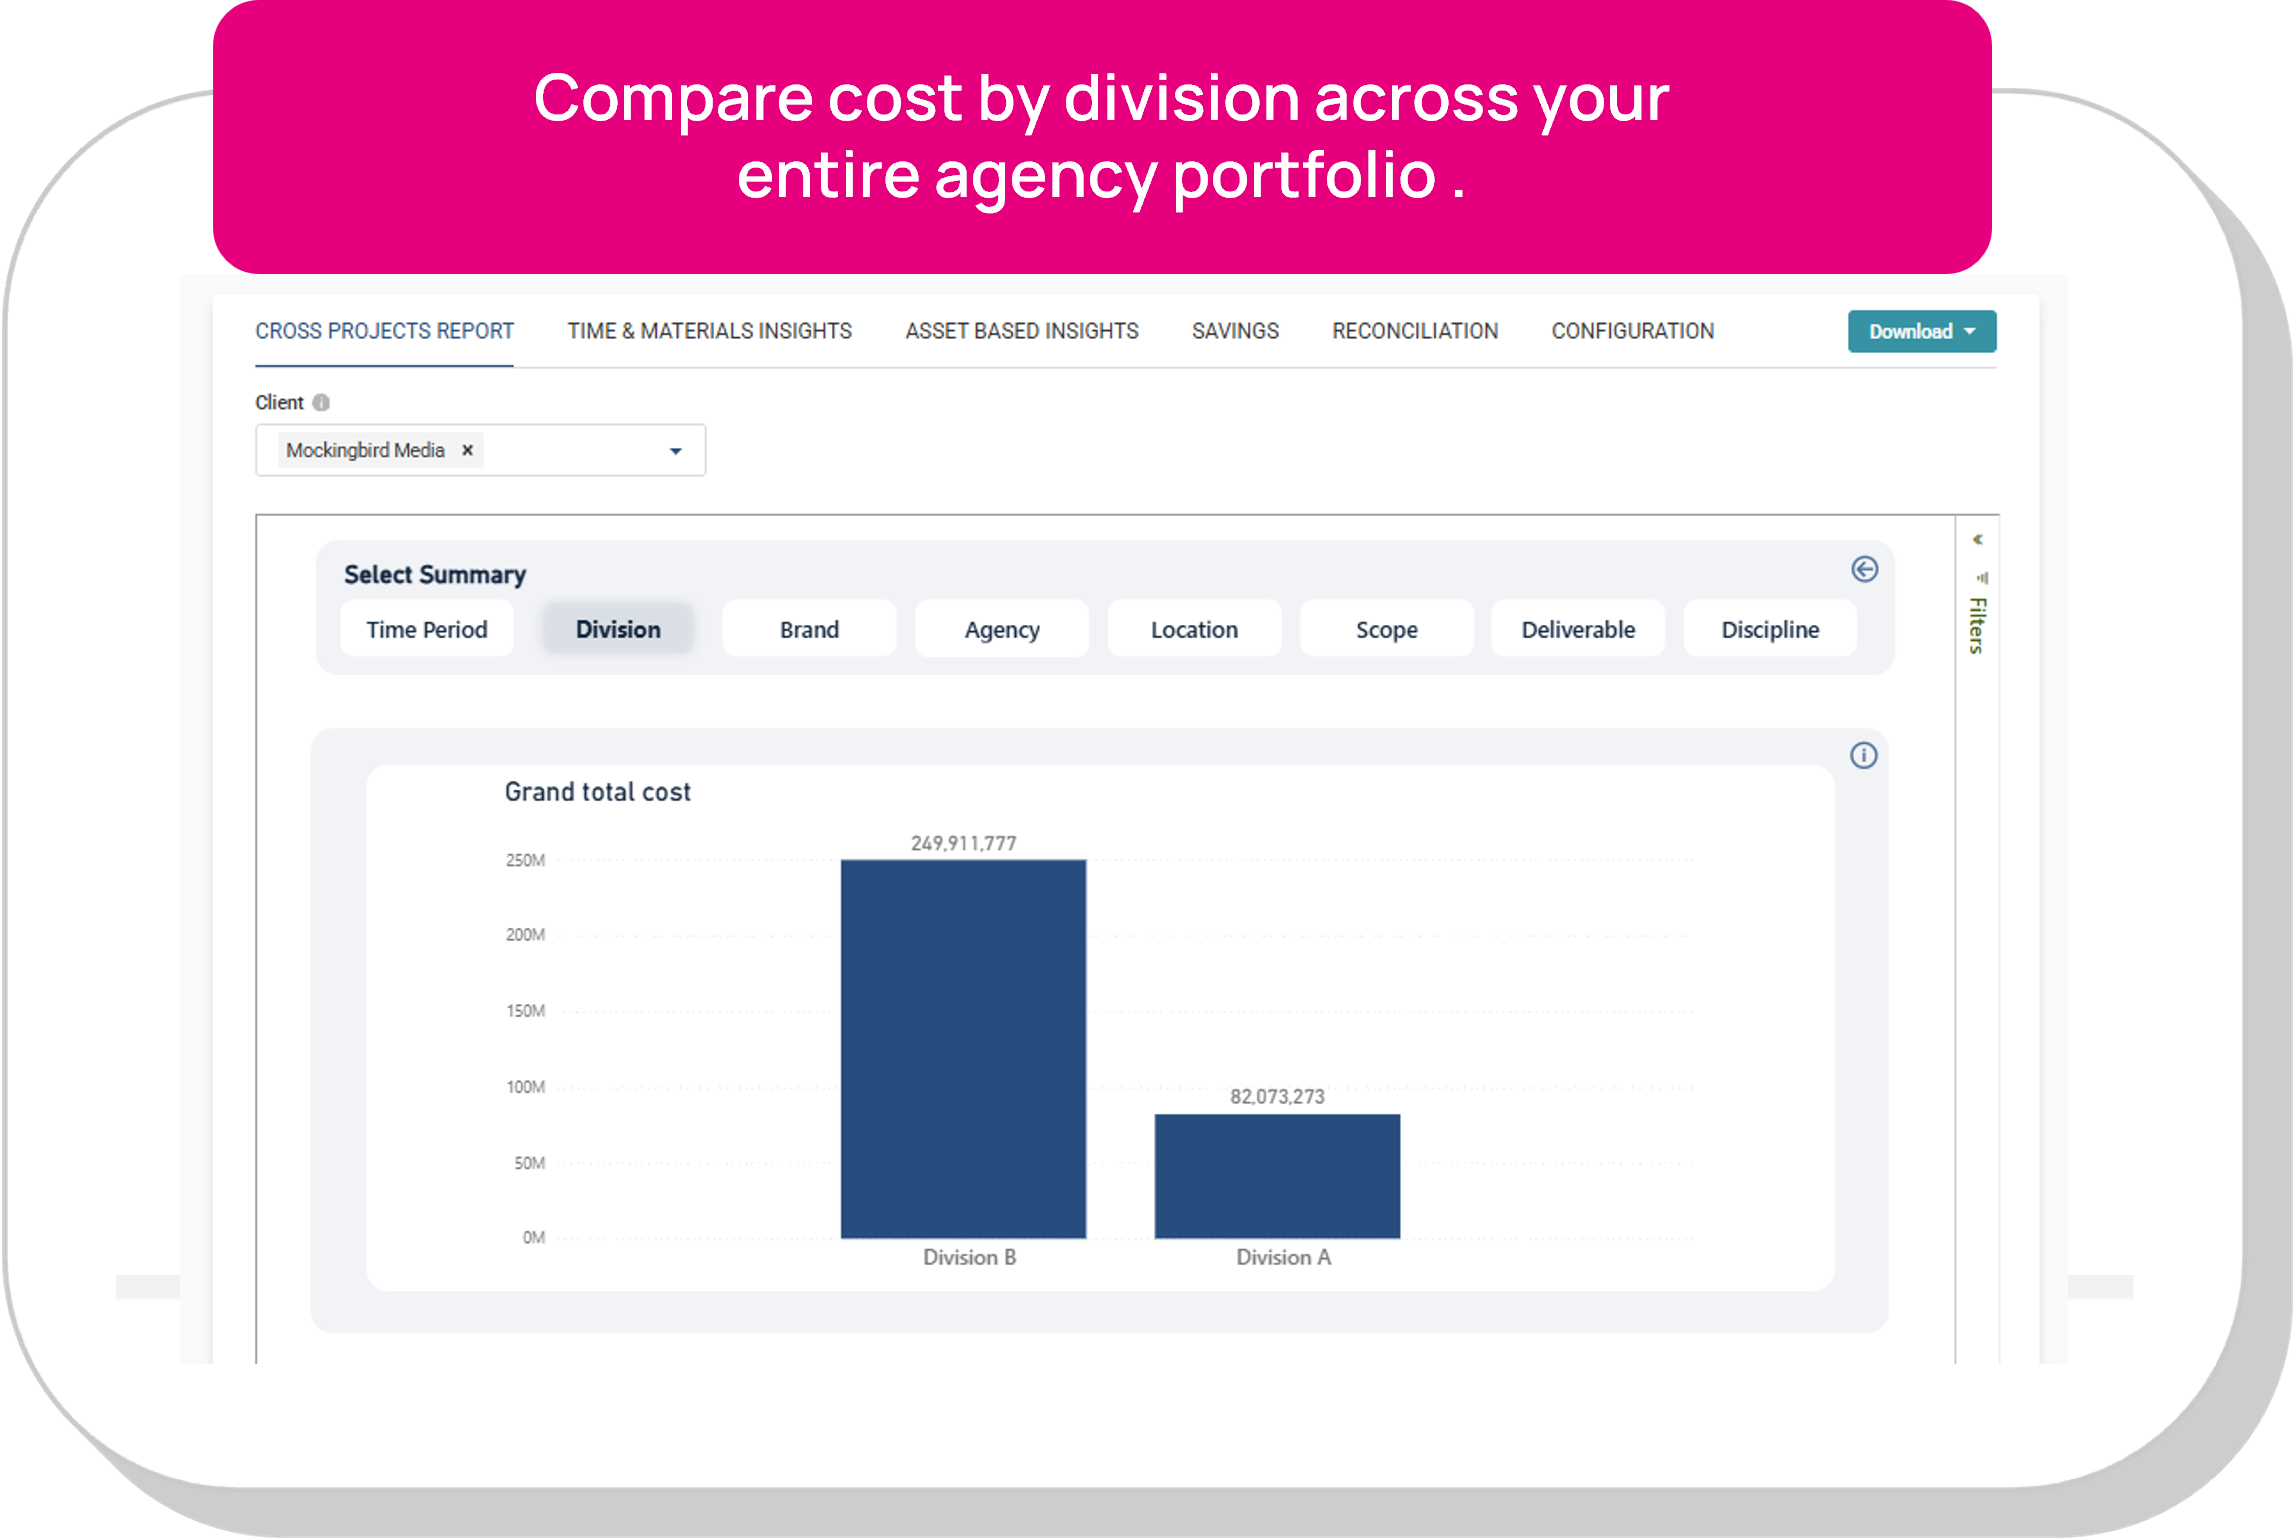Viewport: 2295px width, 1540px height.
Task: Click the filter funnel icon
Action: 1982,577
